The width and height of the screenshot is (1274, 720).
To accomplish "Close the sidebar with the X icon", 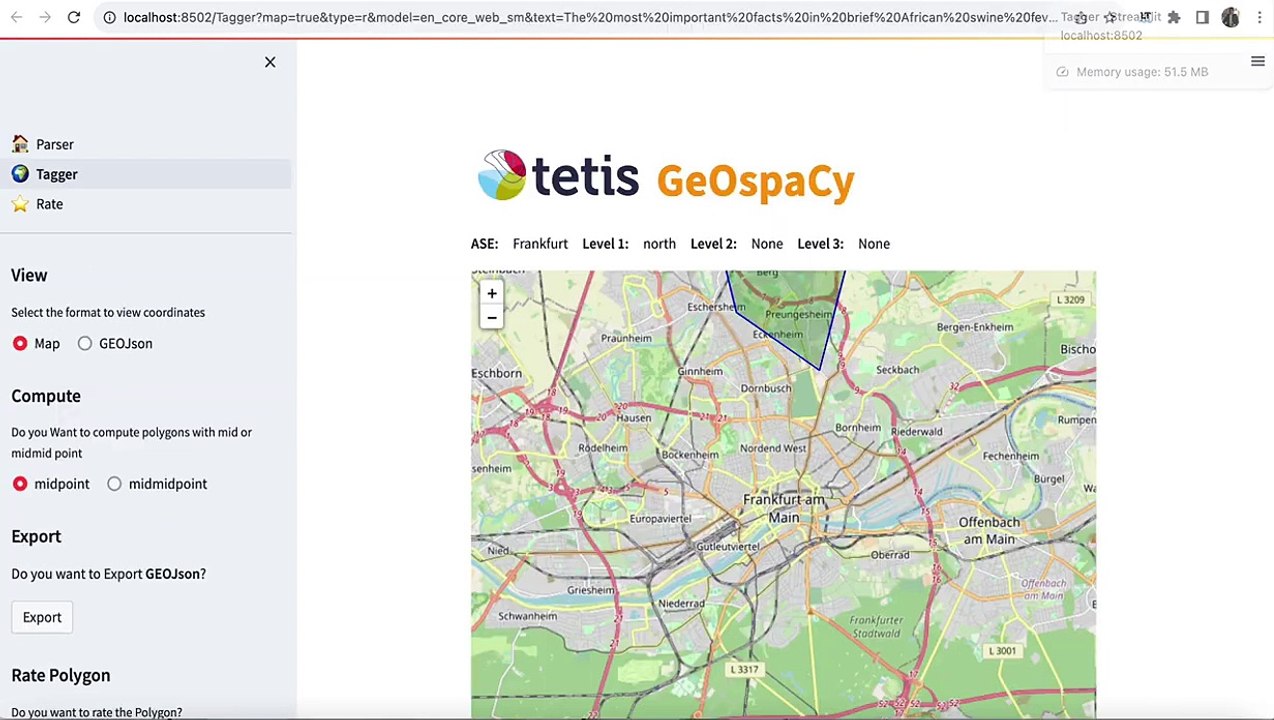I will pyautogui.click(x=270, y=62).
